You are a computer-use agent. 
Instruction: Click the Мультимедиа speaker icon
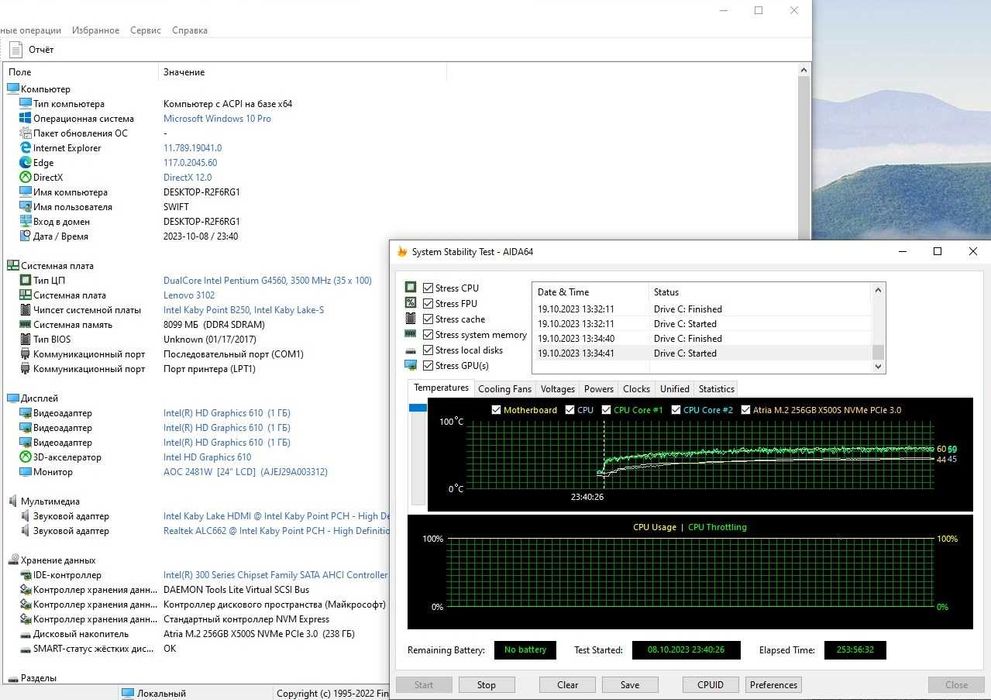[x=13, y=501]
